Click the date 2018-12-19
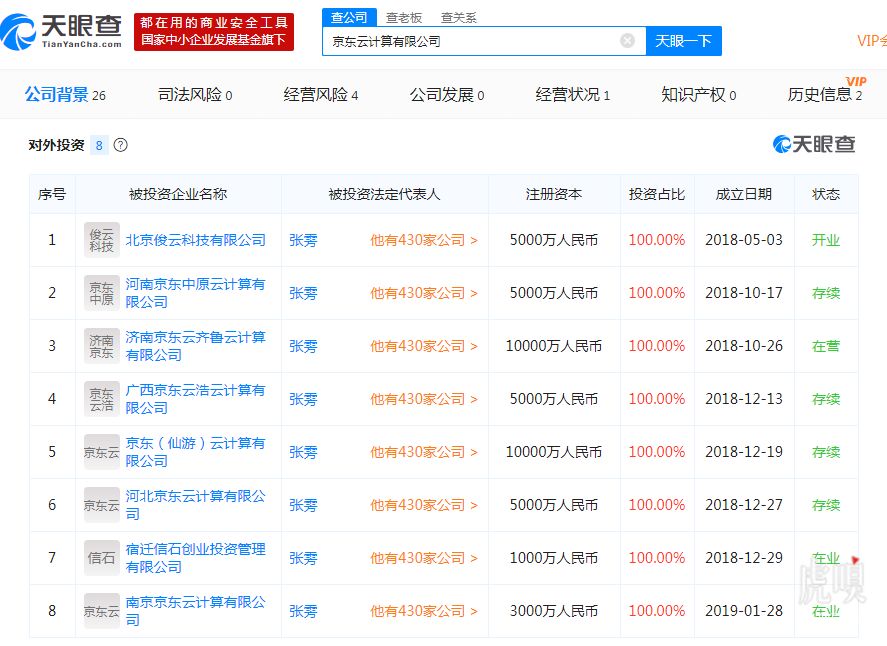This screenshot has width=887, height=646. click(744, 452)
